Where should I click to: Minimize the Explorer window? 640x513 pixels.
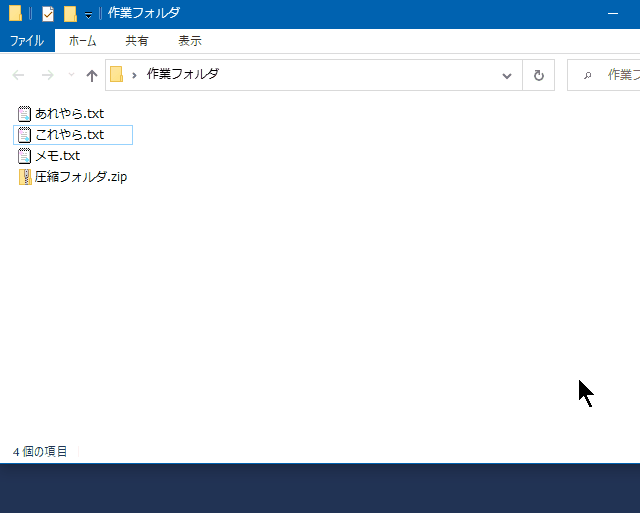tap(611, 14)
